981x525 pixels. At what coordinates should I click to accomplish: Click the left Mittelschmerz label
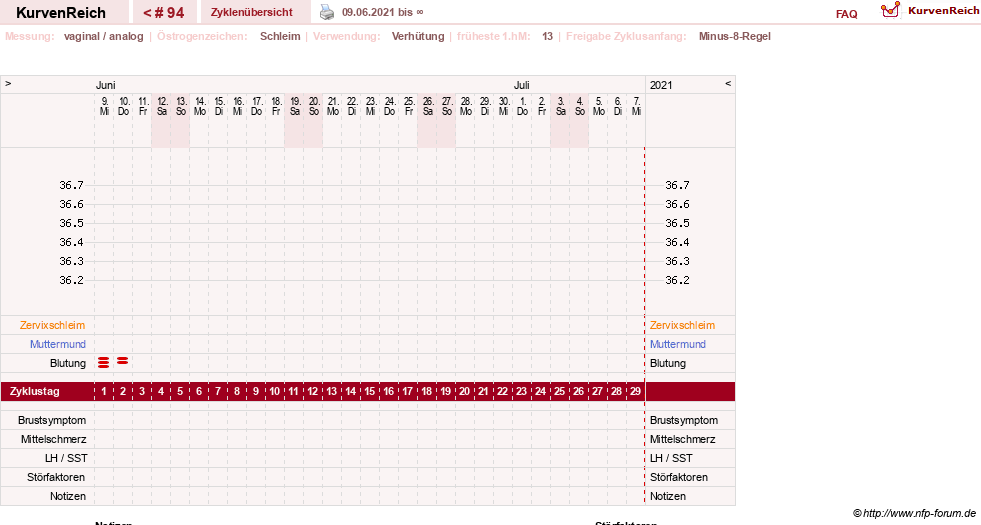[53, 439]
